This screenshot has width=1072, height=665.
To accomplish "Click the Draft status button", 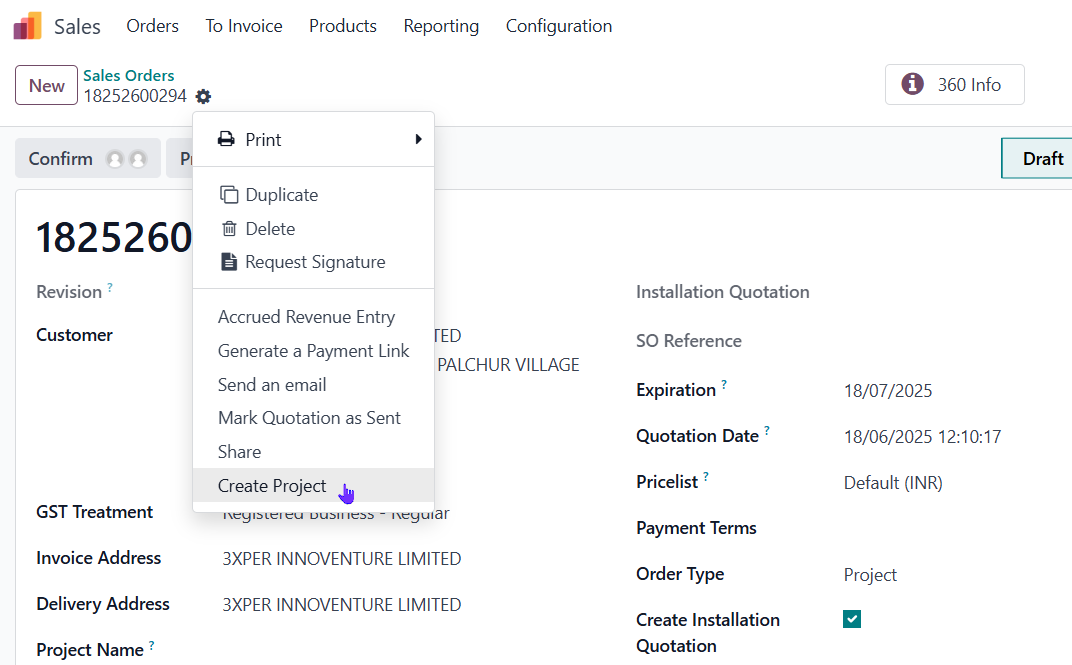I will click(1037, 159).
